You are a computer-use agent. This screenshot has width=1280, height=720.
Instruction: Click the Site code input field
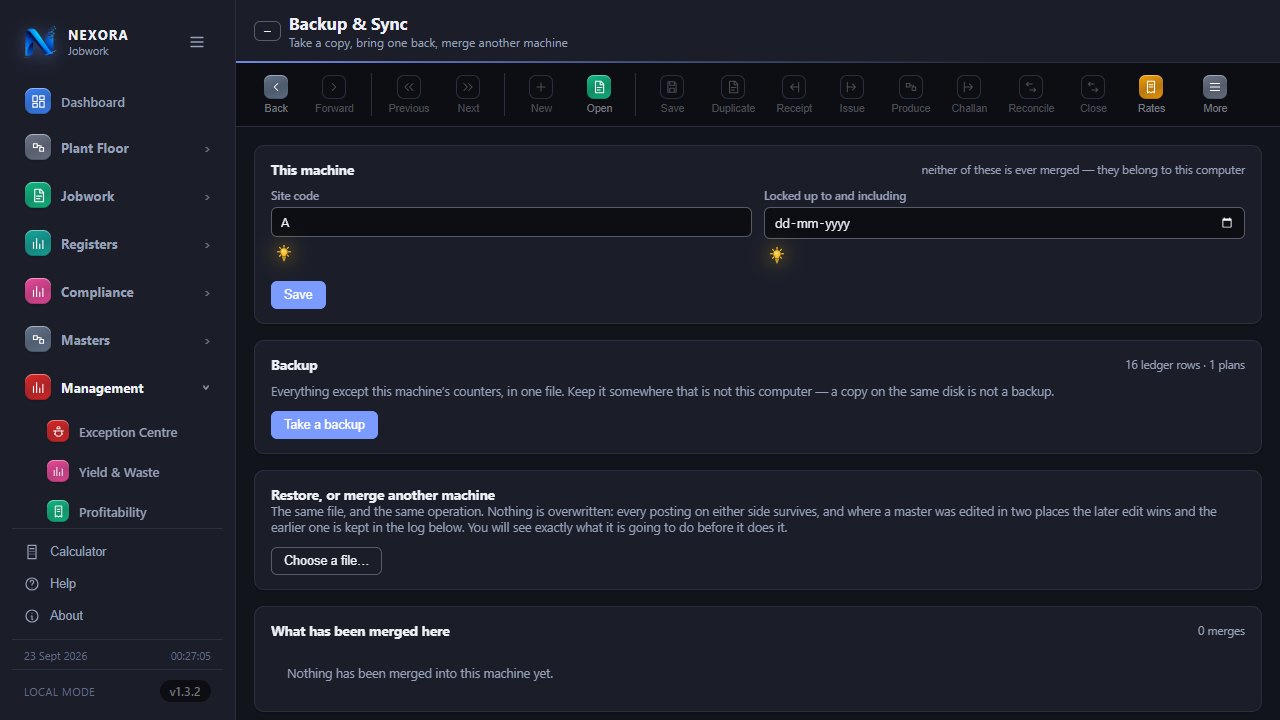[x=511, y=222]
